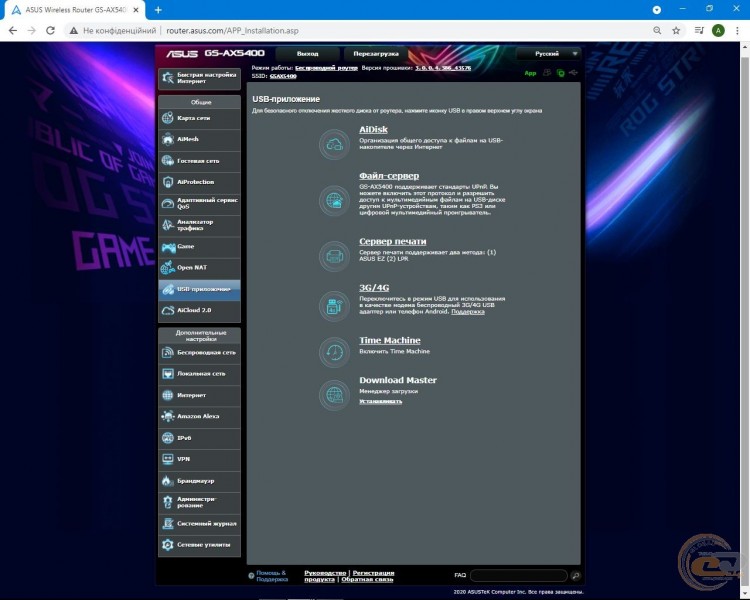Click the Time Machine clock icon
Viewport: 750px width, 600px height.
334,353
